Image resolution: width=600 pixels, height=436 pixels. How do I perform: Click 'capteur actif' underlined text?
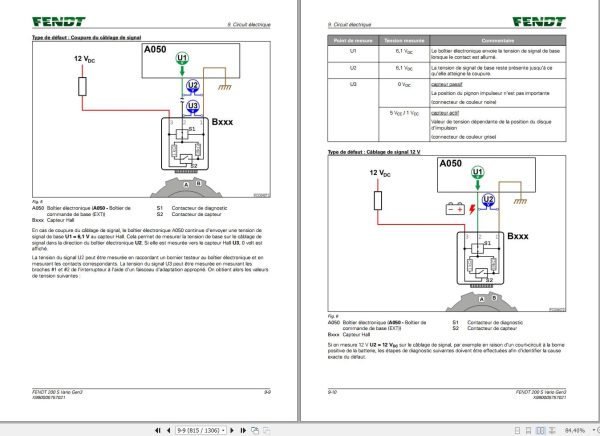click(x=445, y=113)
